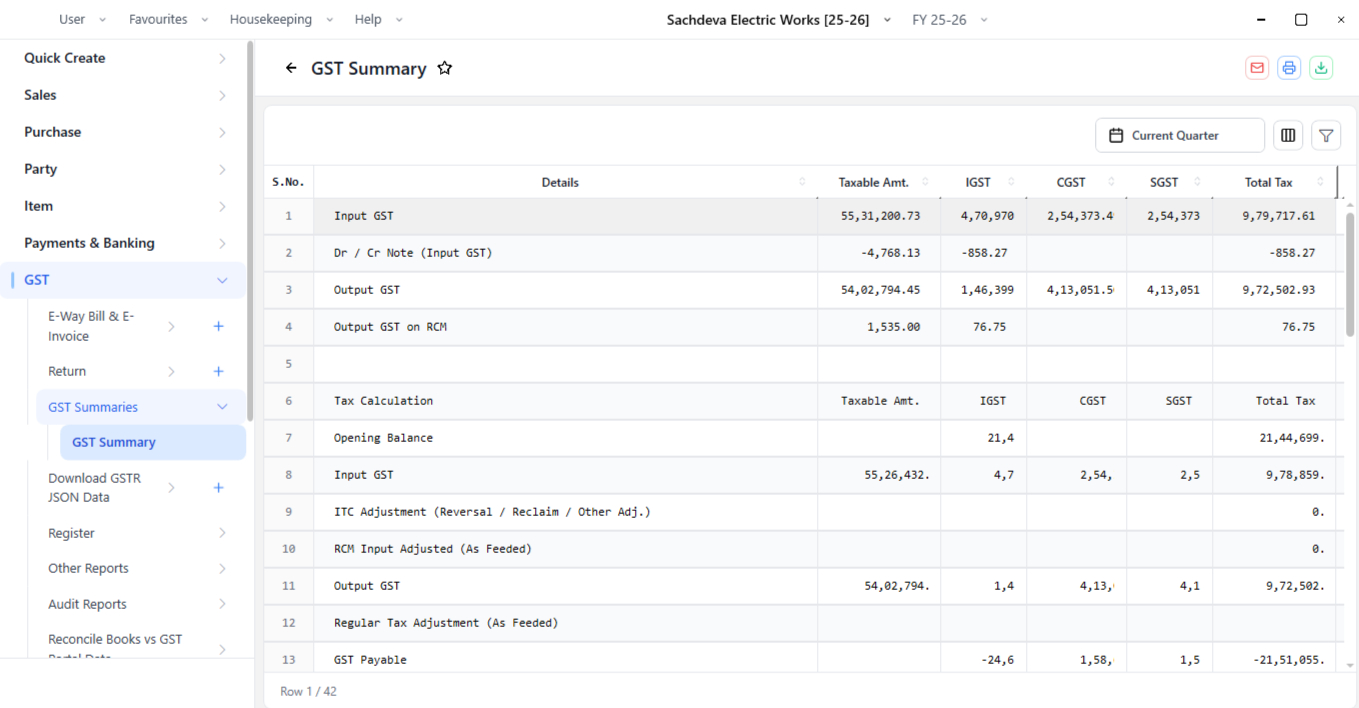The height and width of the screenshot is (708, 1359).
Task: Expand the Purchase section
Action: pos(125,132)
